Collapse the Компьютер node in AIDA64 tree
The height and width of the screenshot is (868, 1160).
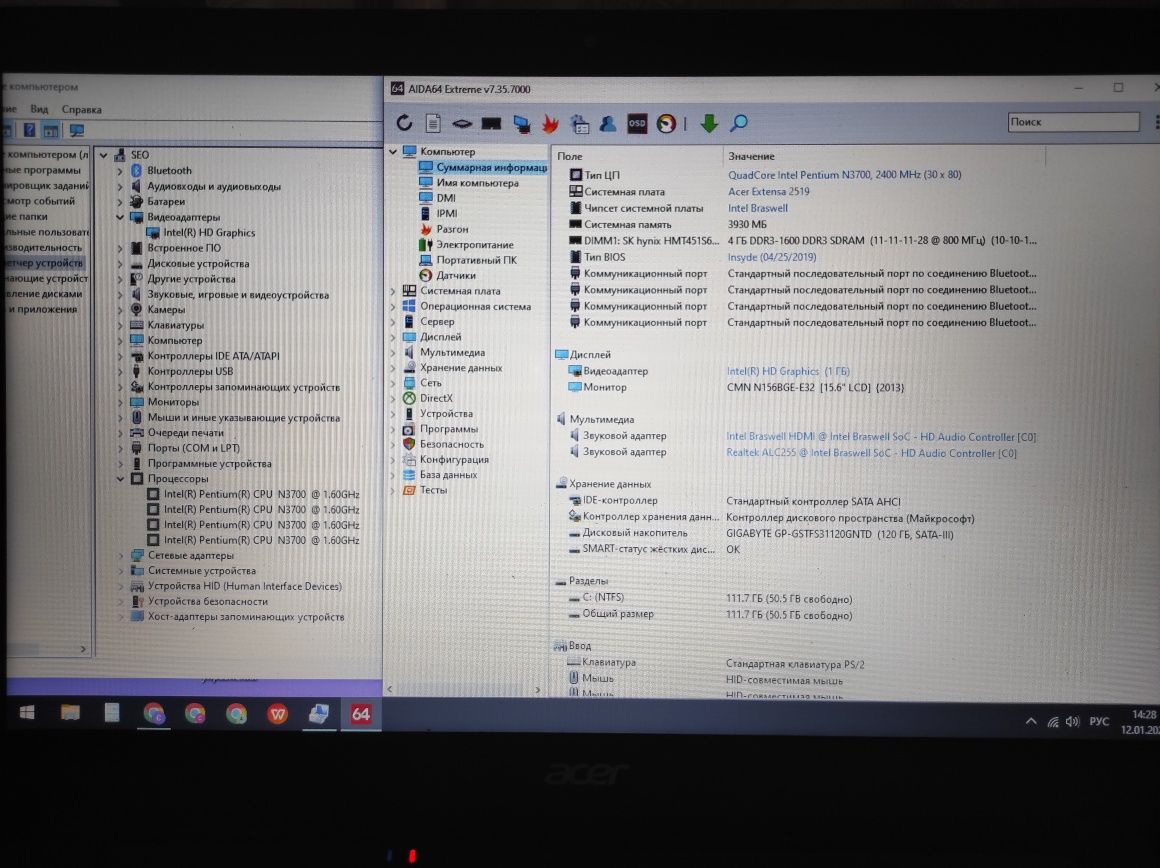393,152
